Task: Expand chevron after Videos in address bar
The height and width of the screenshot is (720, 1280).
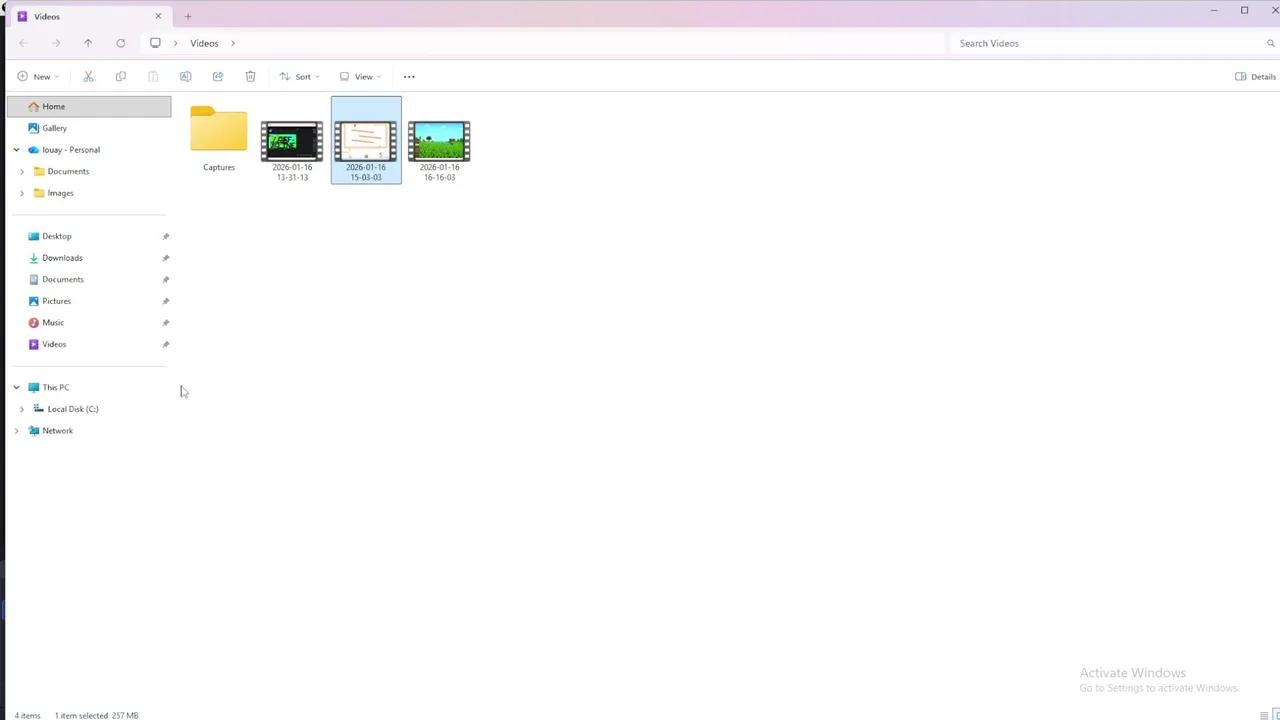Action: click(x=233, y=43)
